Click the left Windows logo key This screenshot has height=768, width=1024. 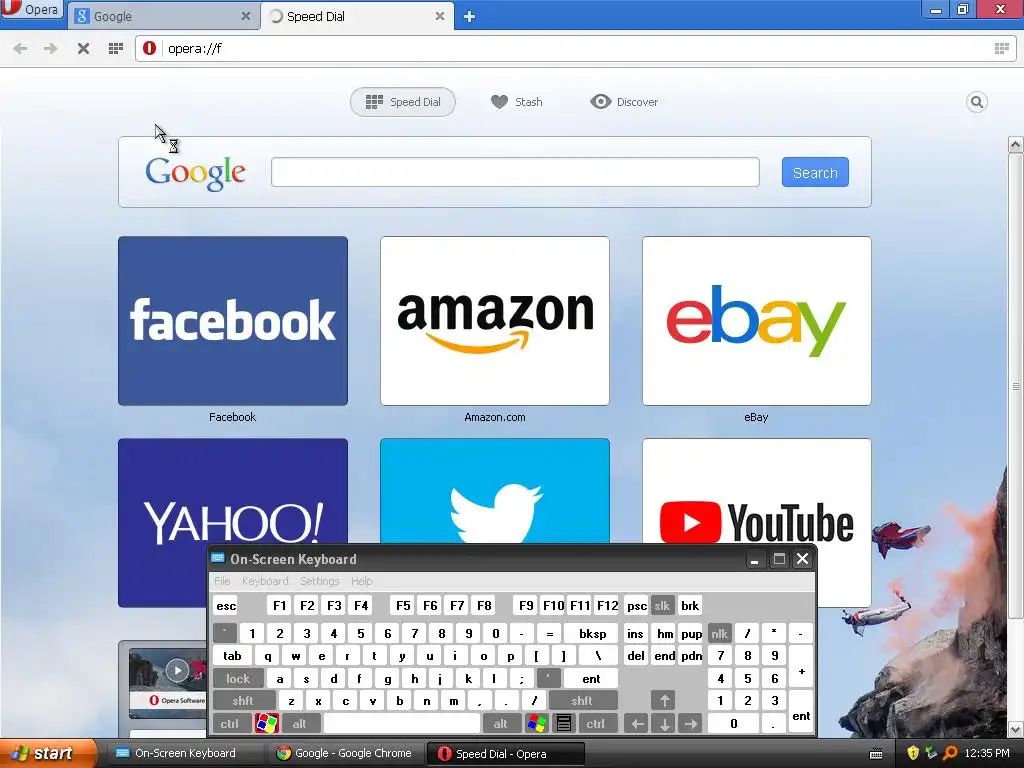click(266, 724)
